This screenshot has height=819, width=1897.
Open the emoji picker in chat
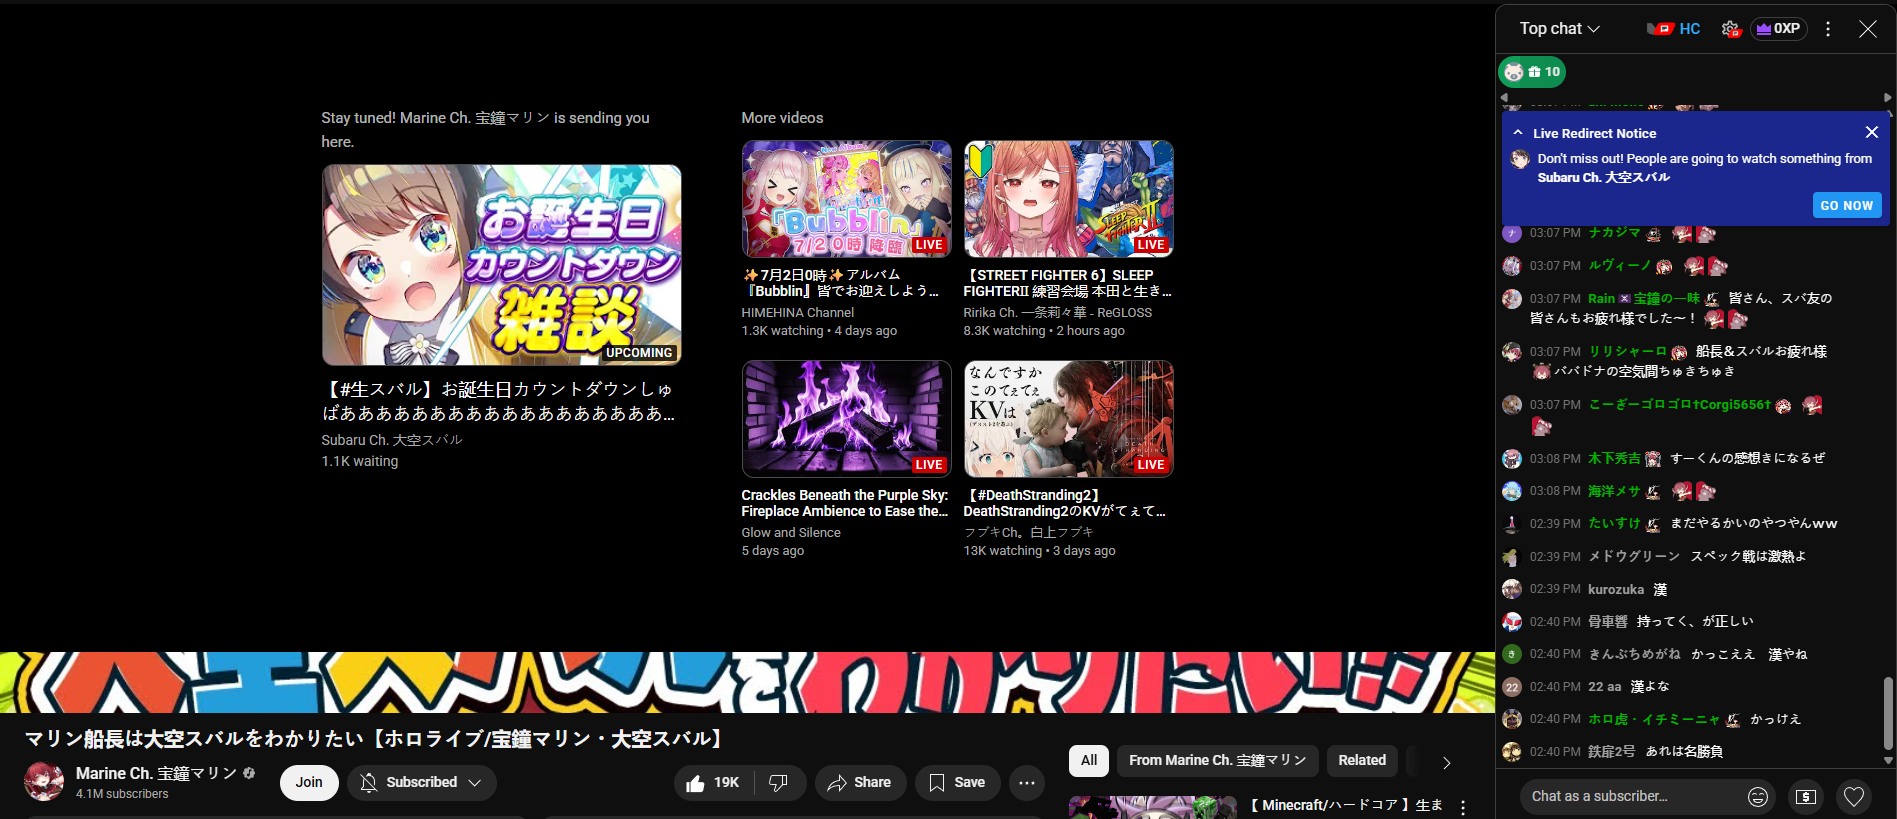tap(1758, 797)
